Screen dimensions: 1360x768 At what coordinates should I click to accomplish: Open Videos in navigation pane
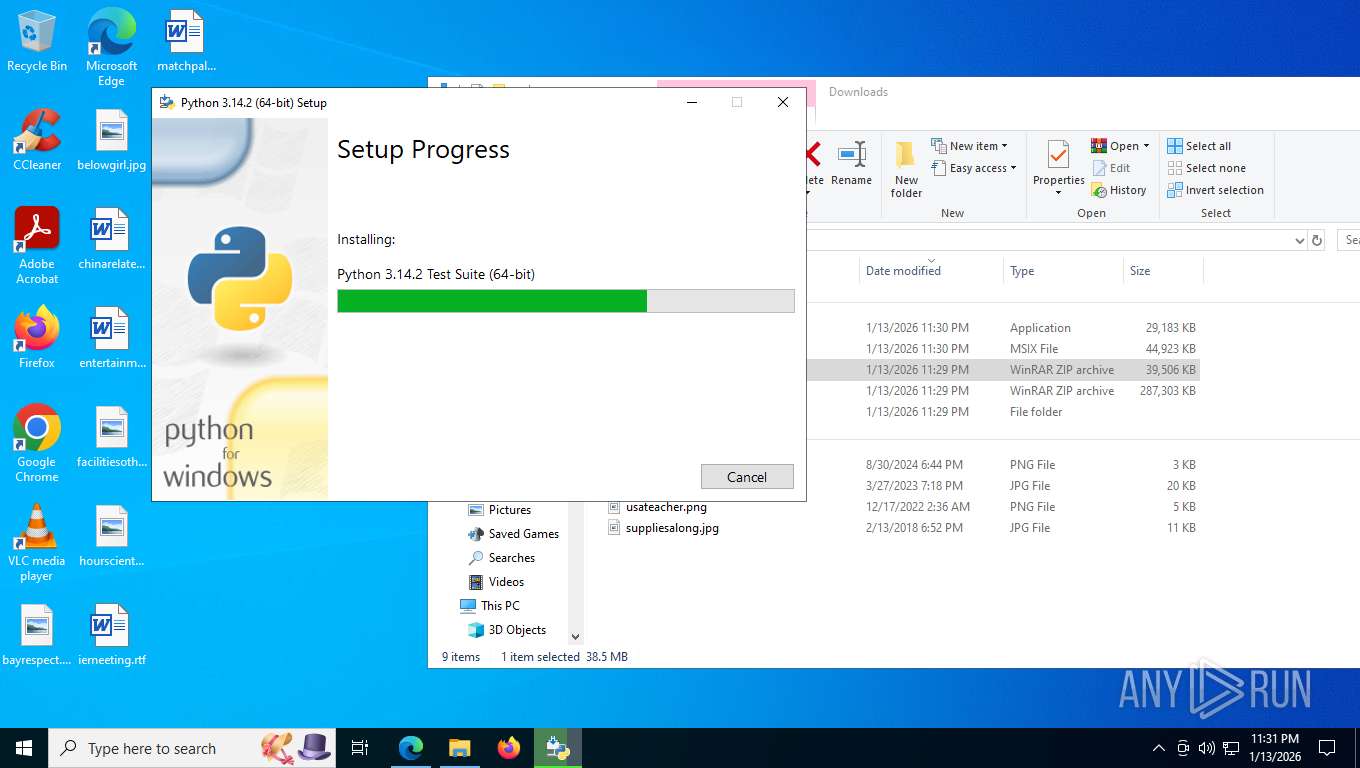click(497, 582)
